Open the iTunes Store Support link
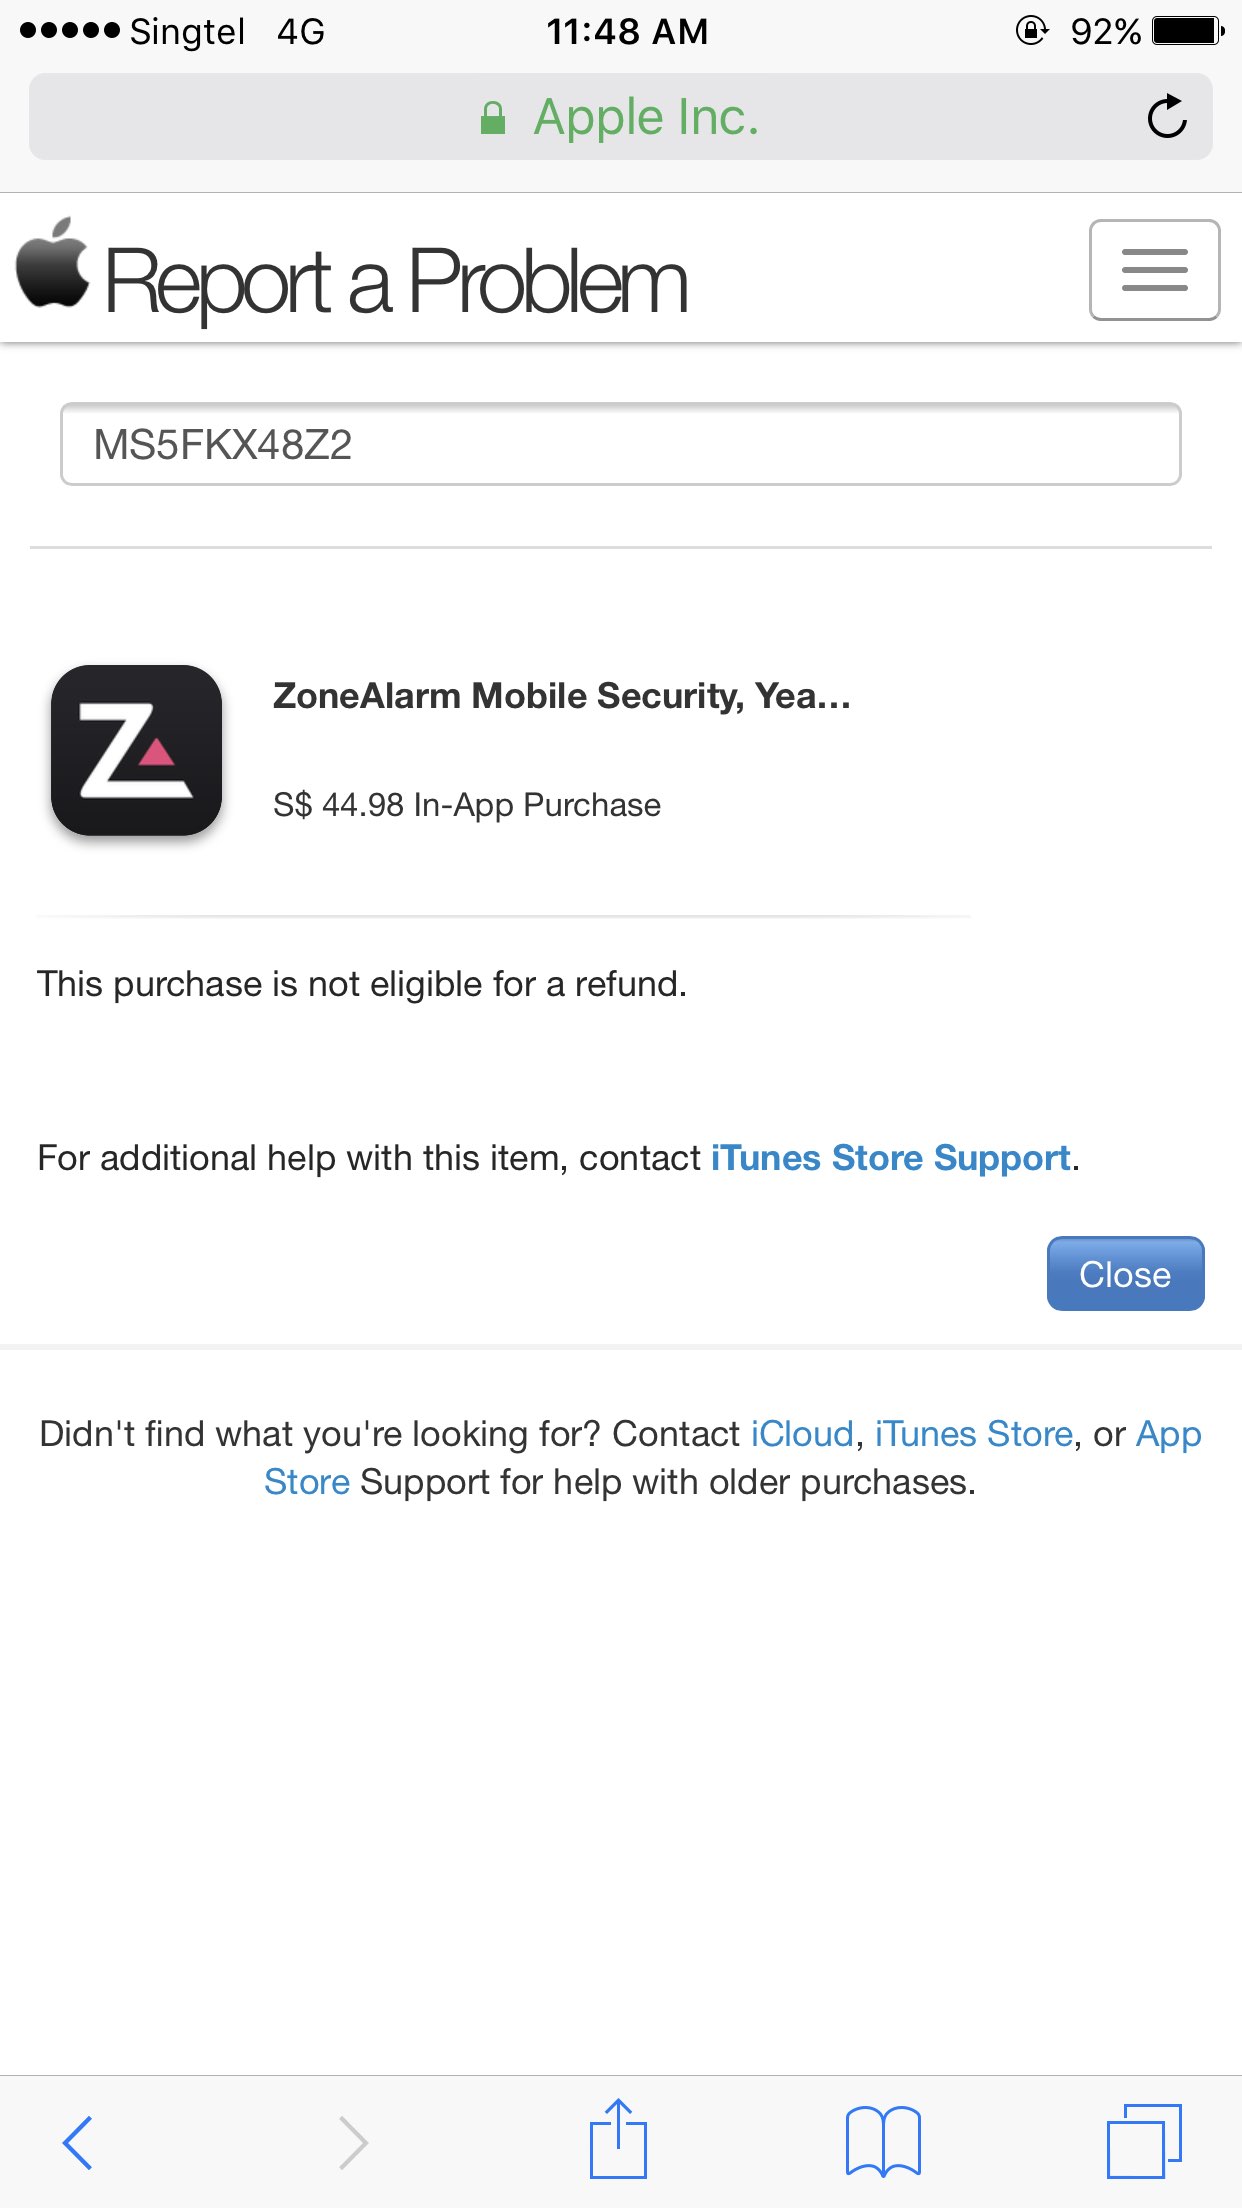 click(x=890, y=1158)
